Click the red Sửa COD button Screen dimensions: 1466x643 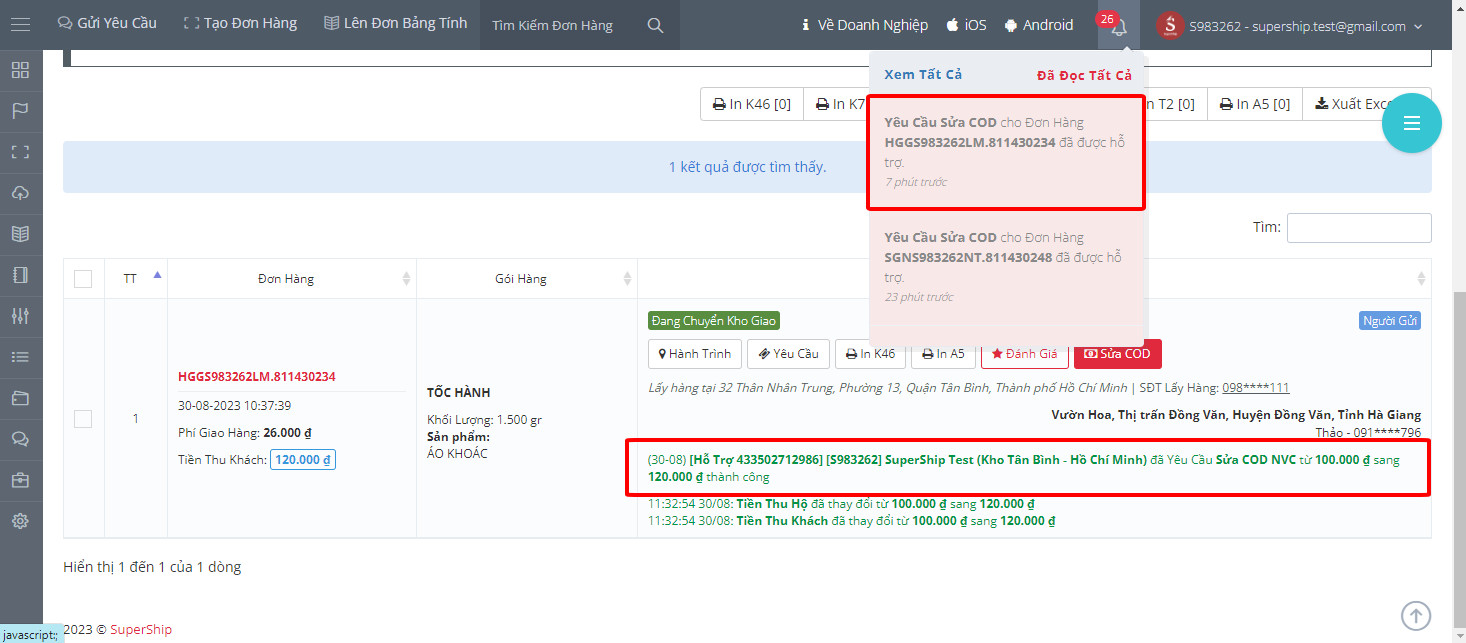click(x=1117, y=353)
